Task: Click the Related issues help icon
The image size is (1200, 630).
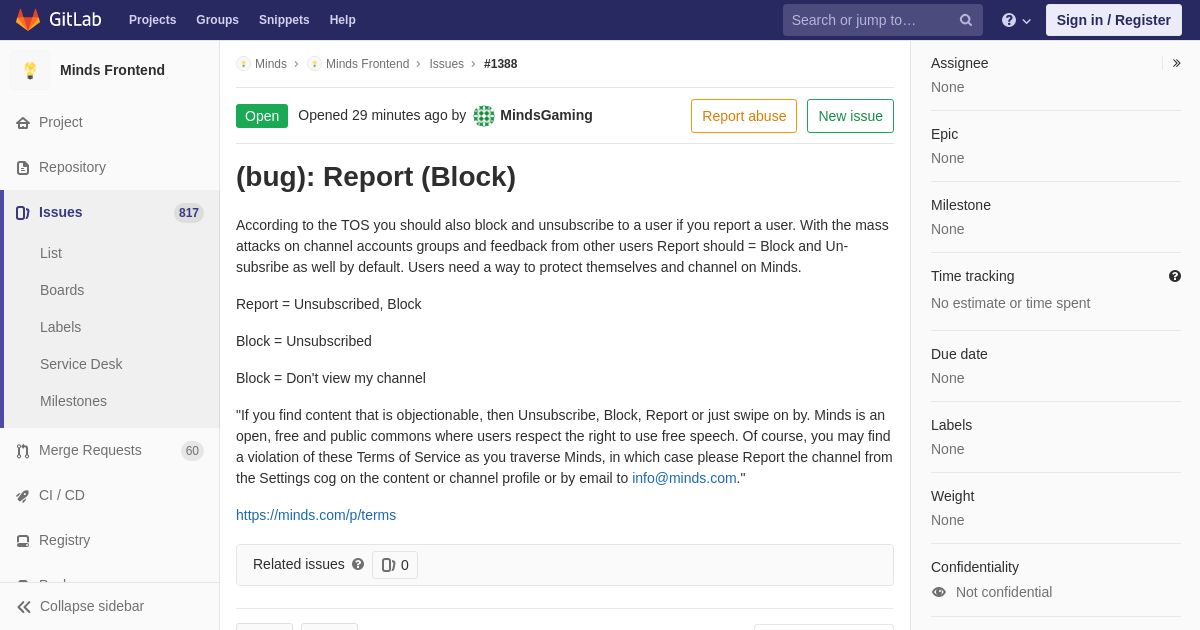Action: pyautogui.click(x=358, y=564)
